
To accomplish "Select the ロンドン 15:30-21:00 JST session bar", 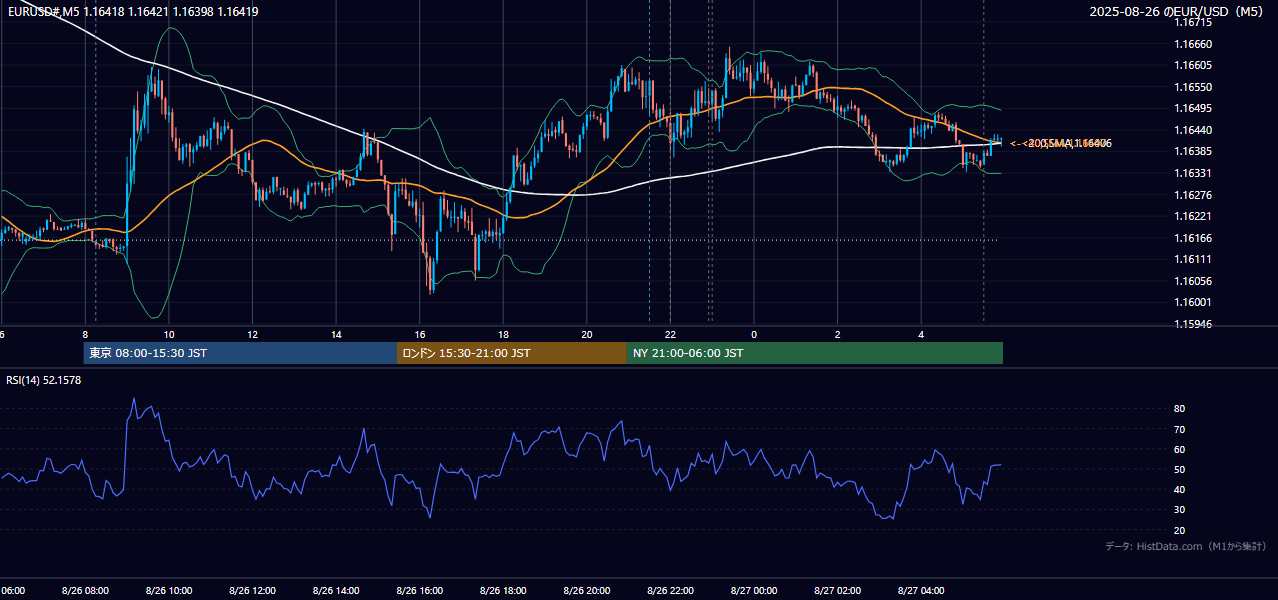I will coord(512,353).
